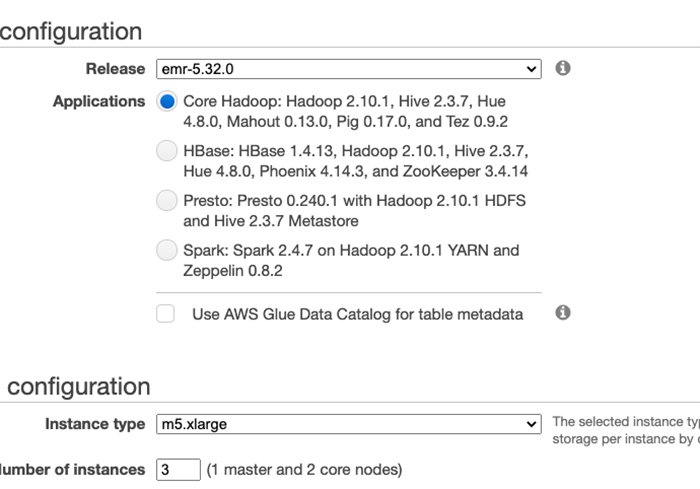Click the Spark on Hadoop YARN description text
Image resolution: width=700 pixels, height=489 pixels.
point(351,260)
